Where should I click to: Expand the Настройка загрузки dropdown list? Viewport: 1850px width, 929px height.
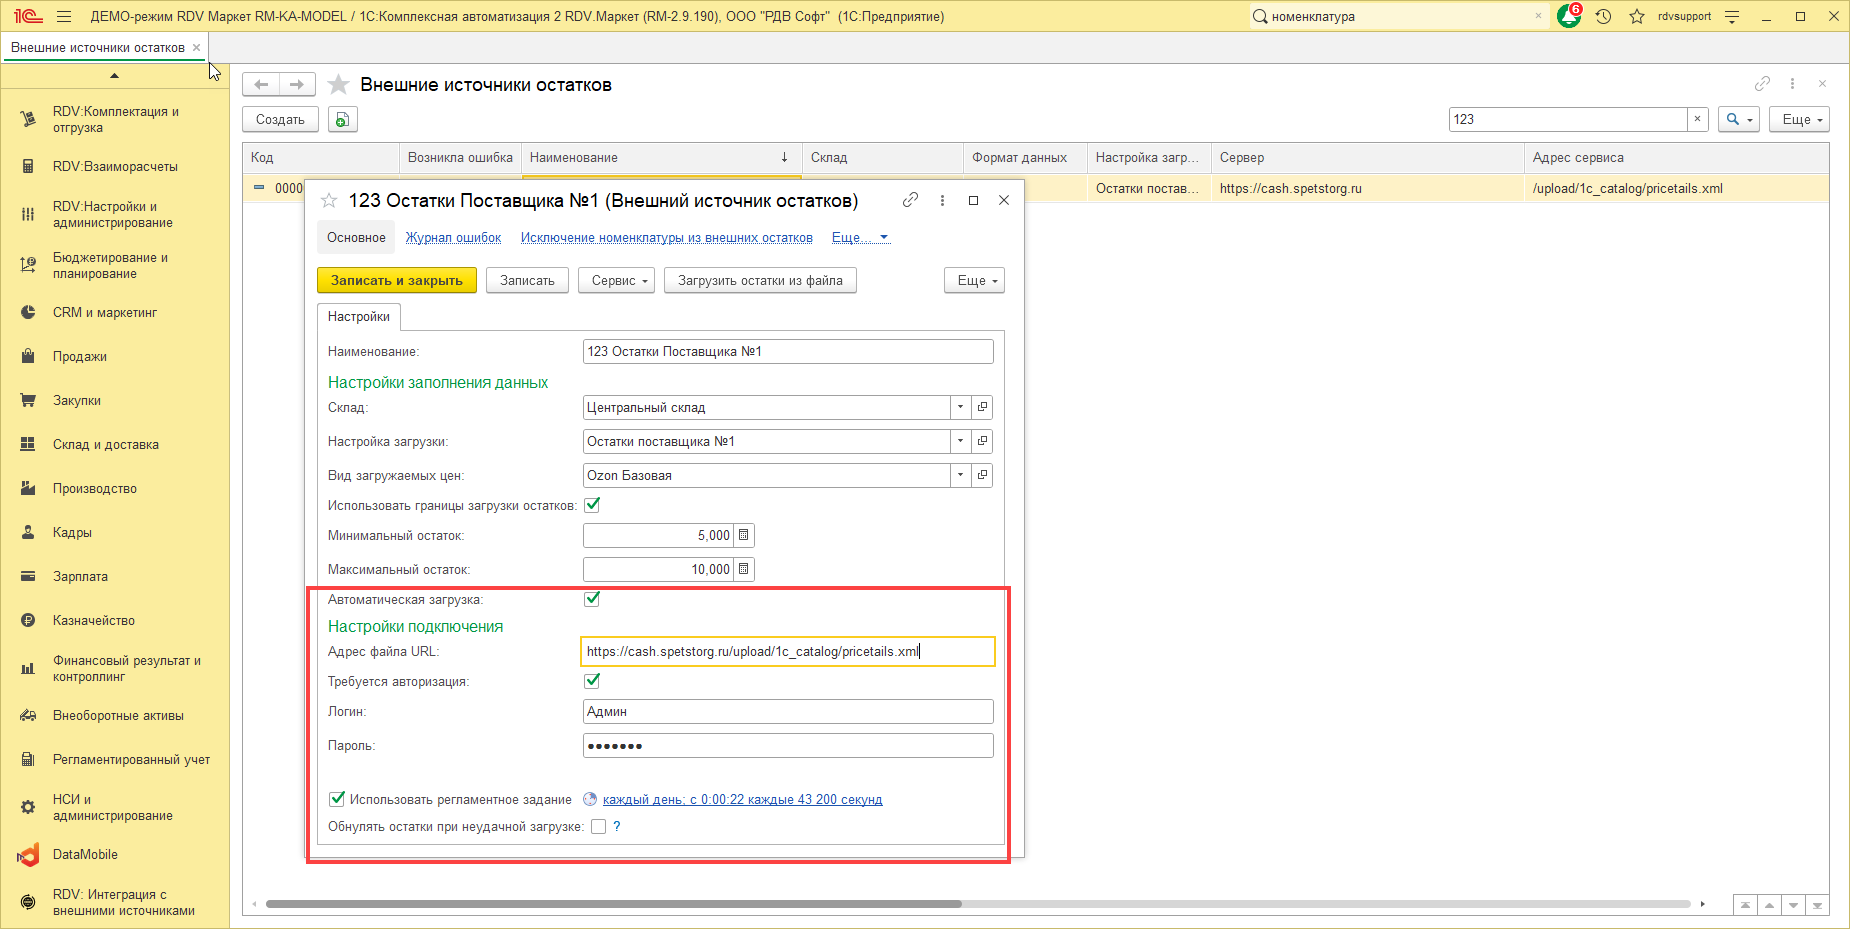tap(960, 441)
